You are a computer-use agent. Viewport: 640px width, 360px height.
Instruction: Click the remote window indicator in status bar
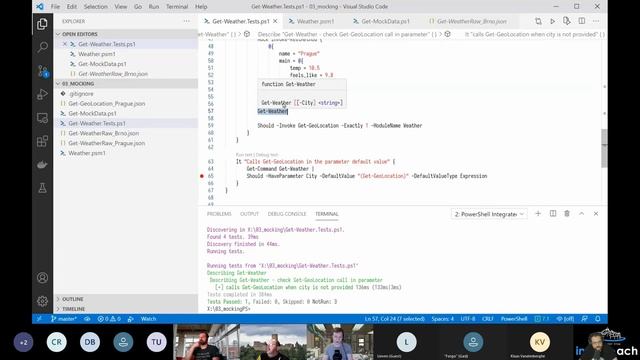(x=39, y=319)
